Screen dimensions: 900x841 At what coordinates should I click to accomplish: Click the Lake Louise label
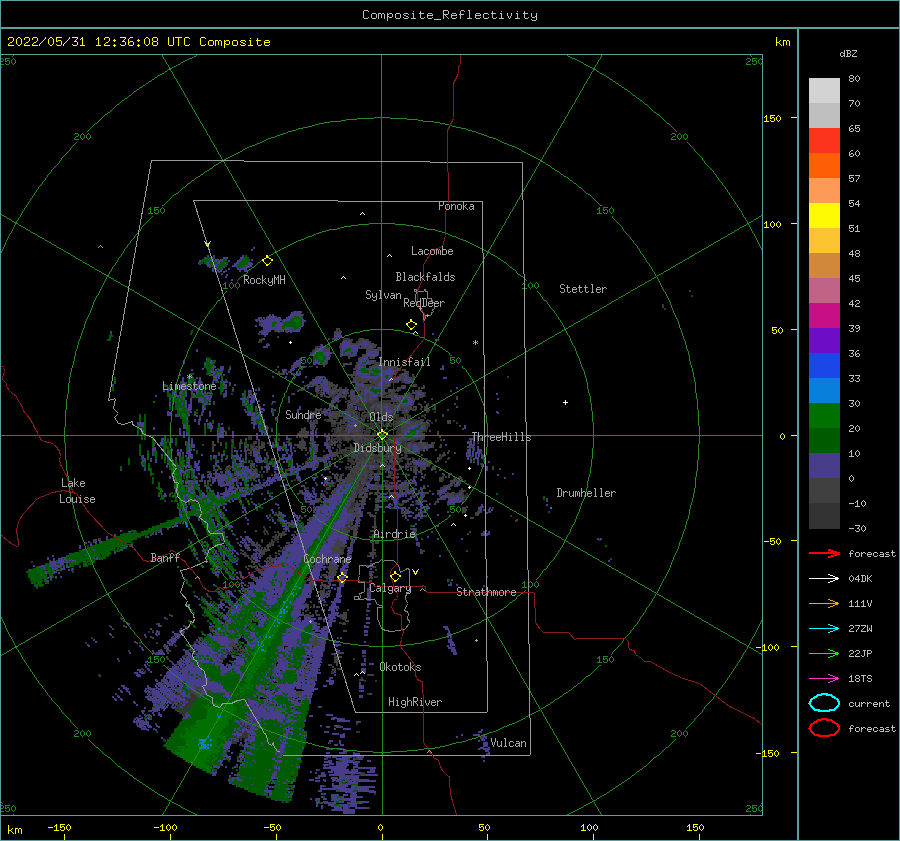click(x=77, y=491)
